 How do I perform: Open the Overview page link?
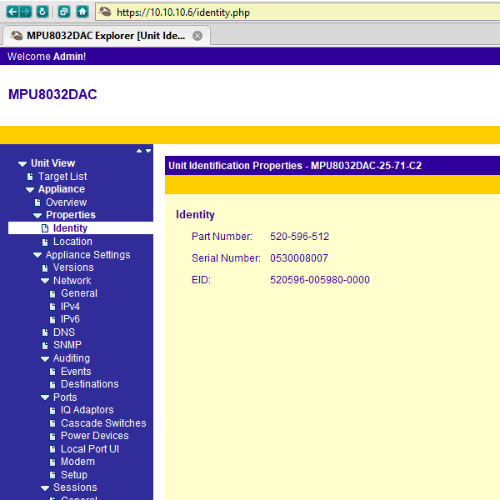tap(66, 202)
